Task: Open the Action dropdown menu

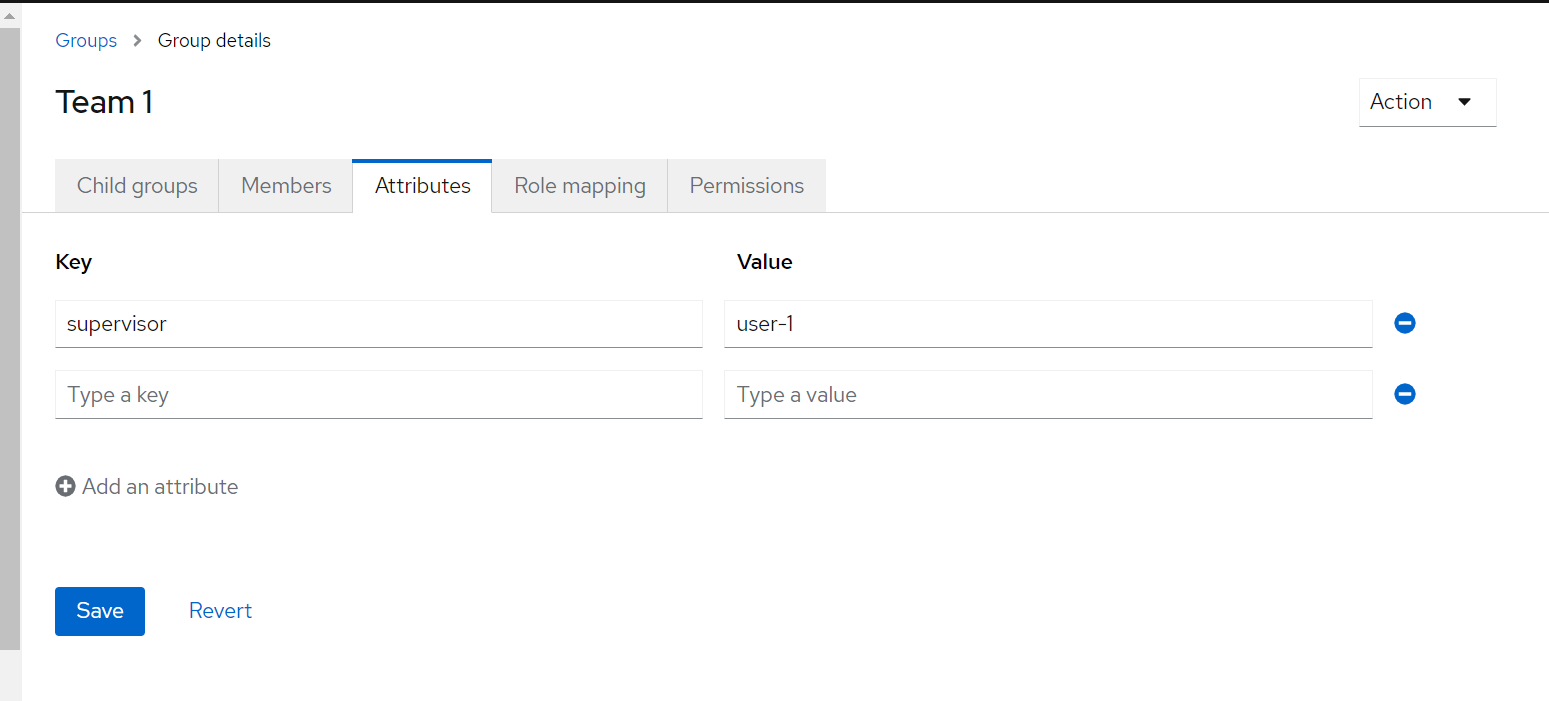Action: pyautogui.click(x=1427, y=102)
